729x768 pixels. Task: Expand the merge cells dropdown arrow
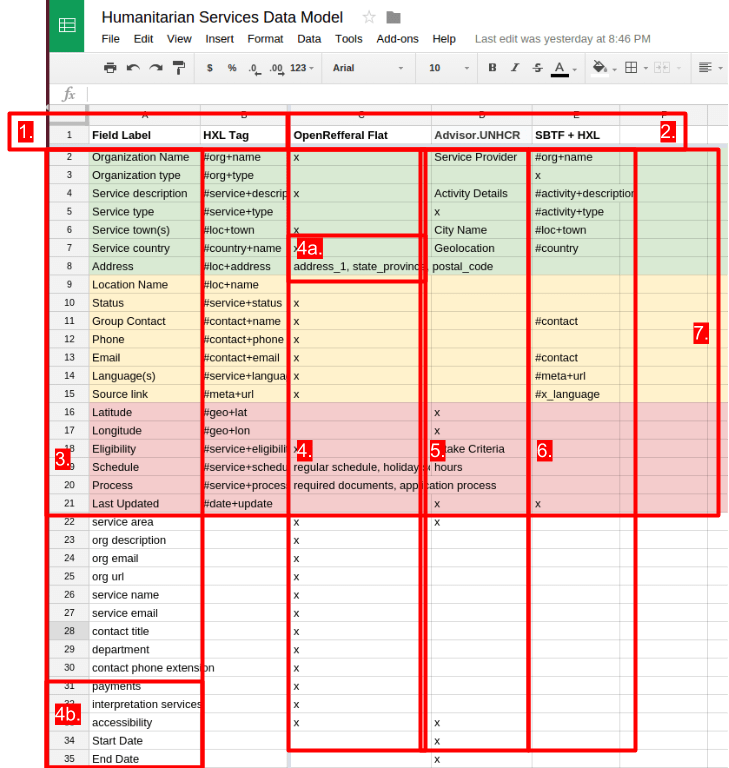[679, 69]
